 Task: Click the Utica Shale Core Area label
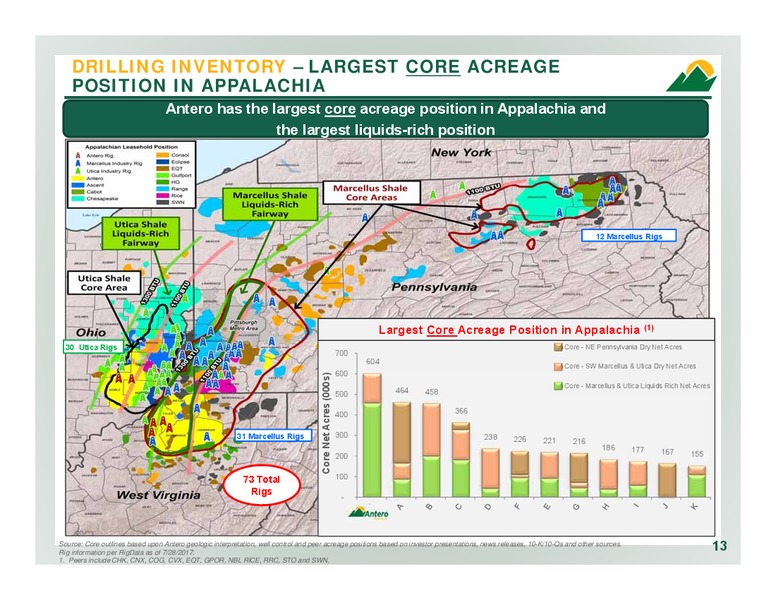tap(104, 283)
